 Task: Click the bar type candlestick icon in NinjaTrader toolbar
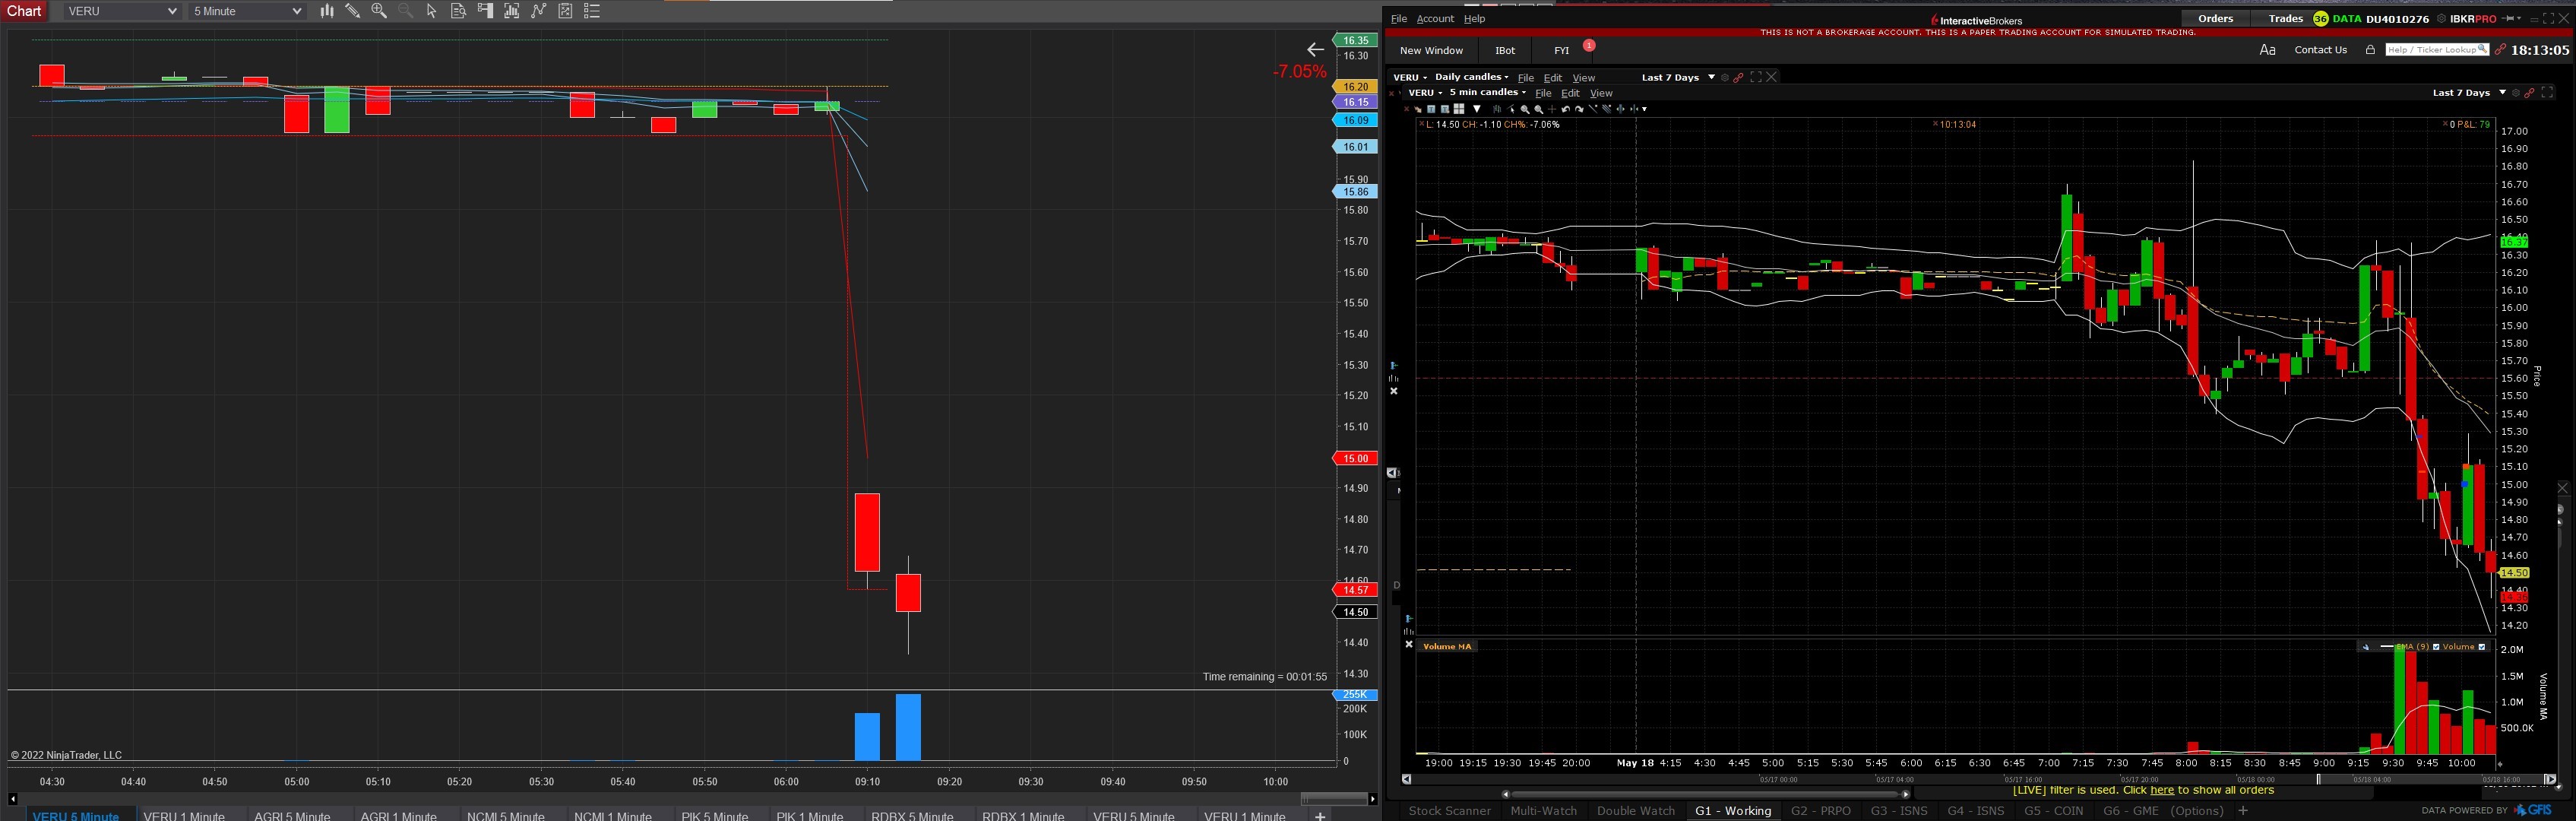click(326, 11)
